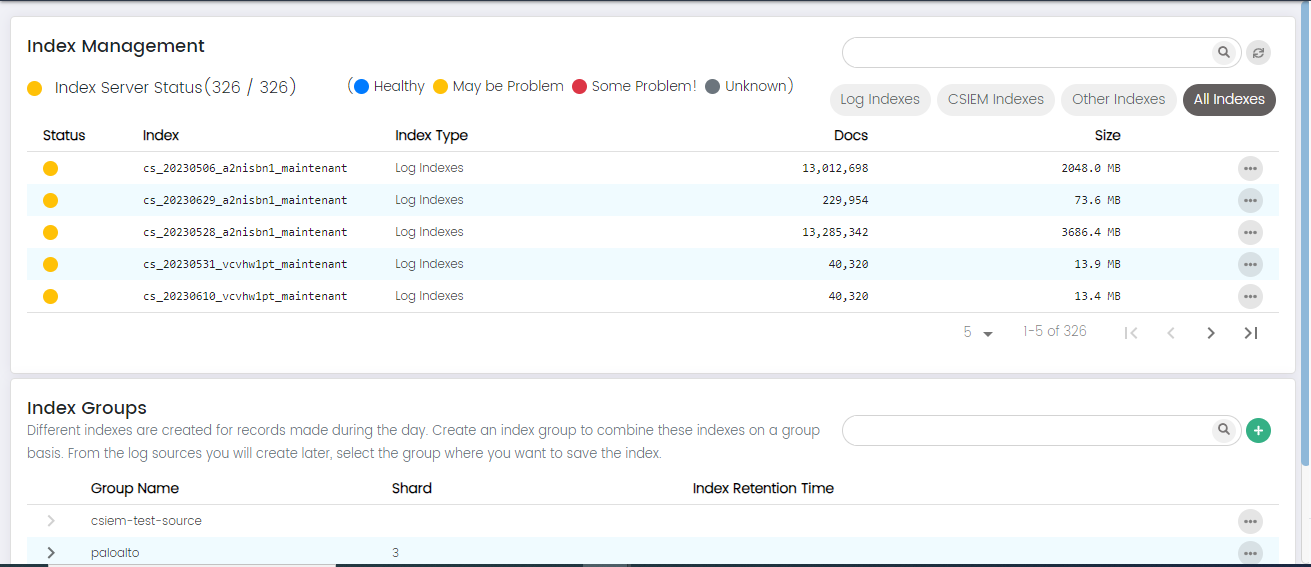Open more actions for csiem-test-source group
This screenshot has height=567, width=1311.
[1250, 521]
